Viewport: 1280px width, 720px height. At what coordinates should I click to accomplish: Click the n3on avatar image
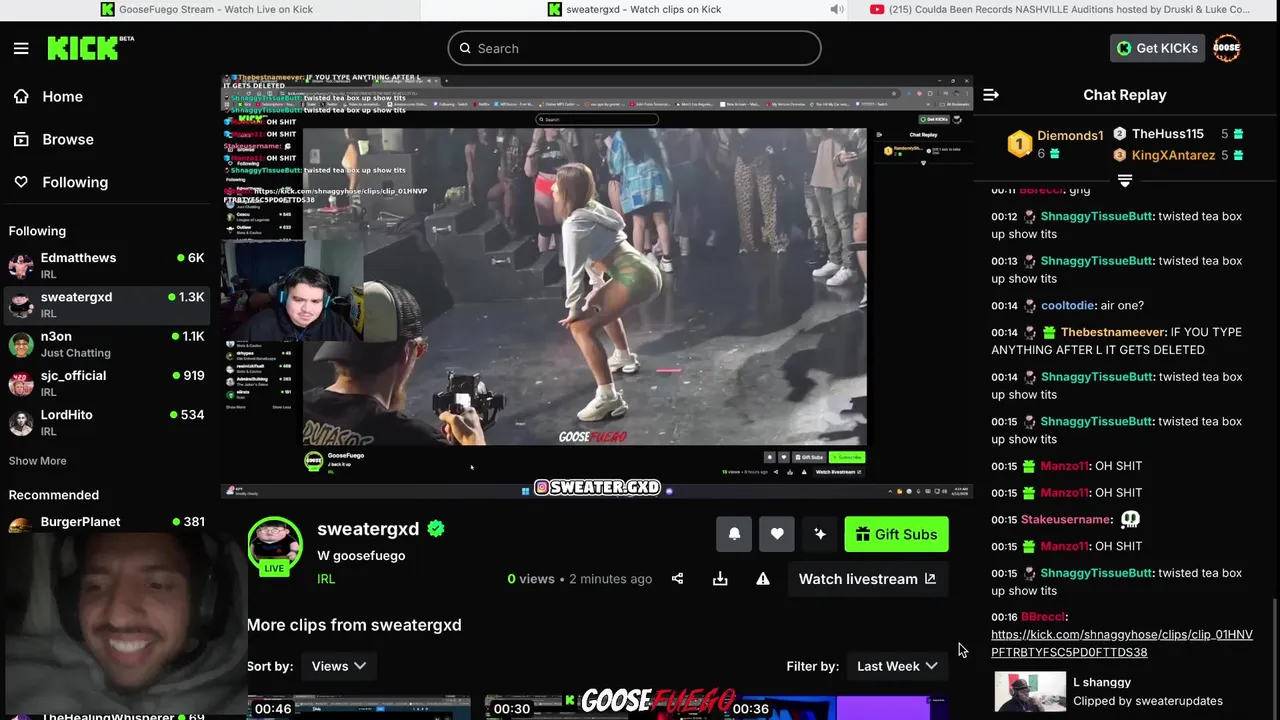click(21, 344)
